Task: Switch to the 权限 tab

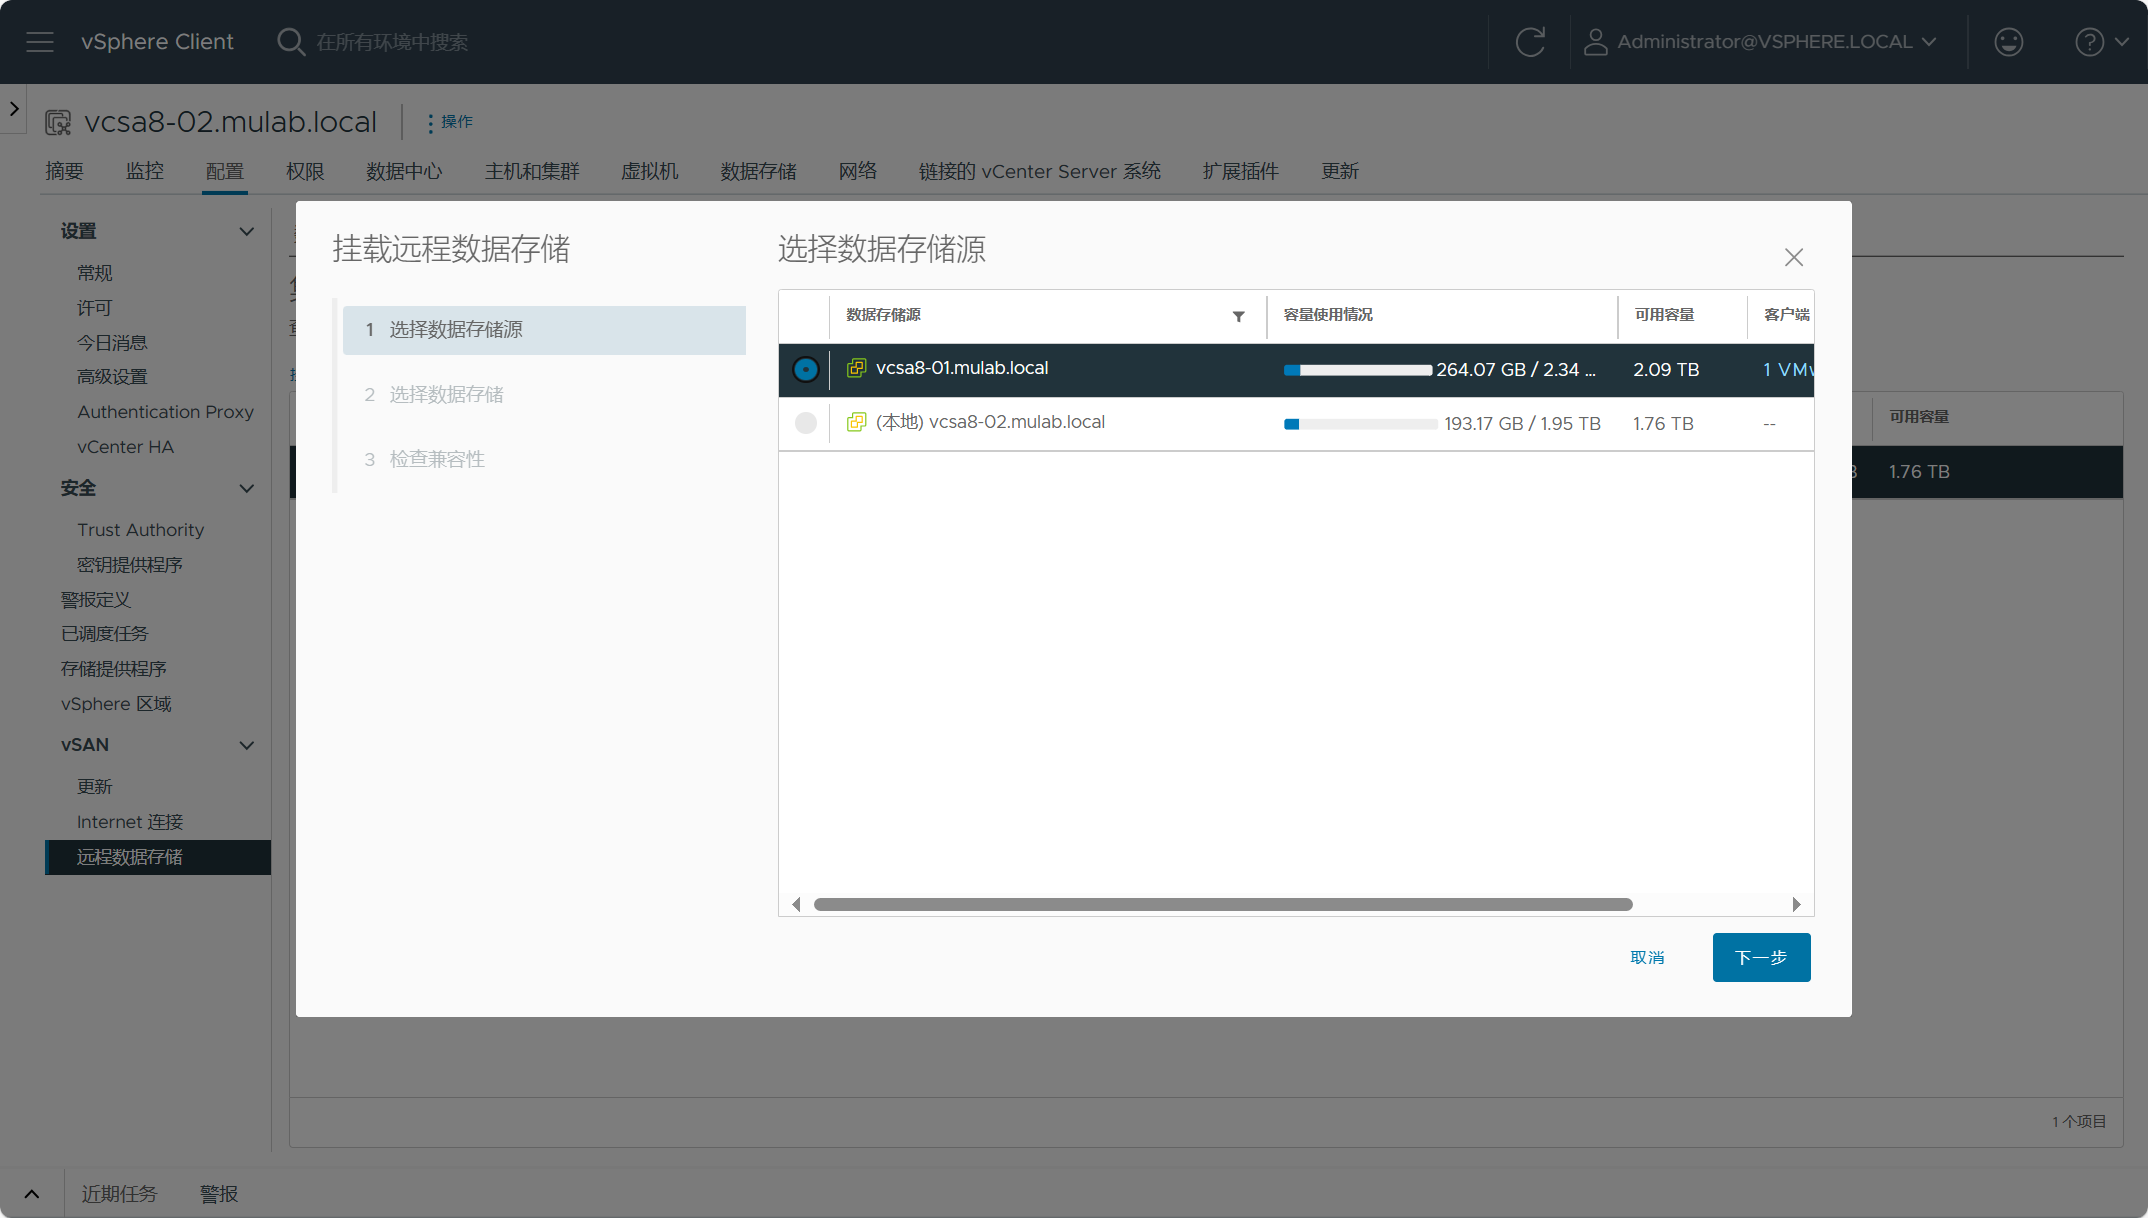Action: 305,171
